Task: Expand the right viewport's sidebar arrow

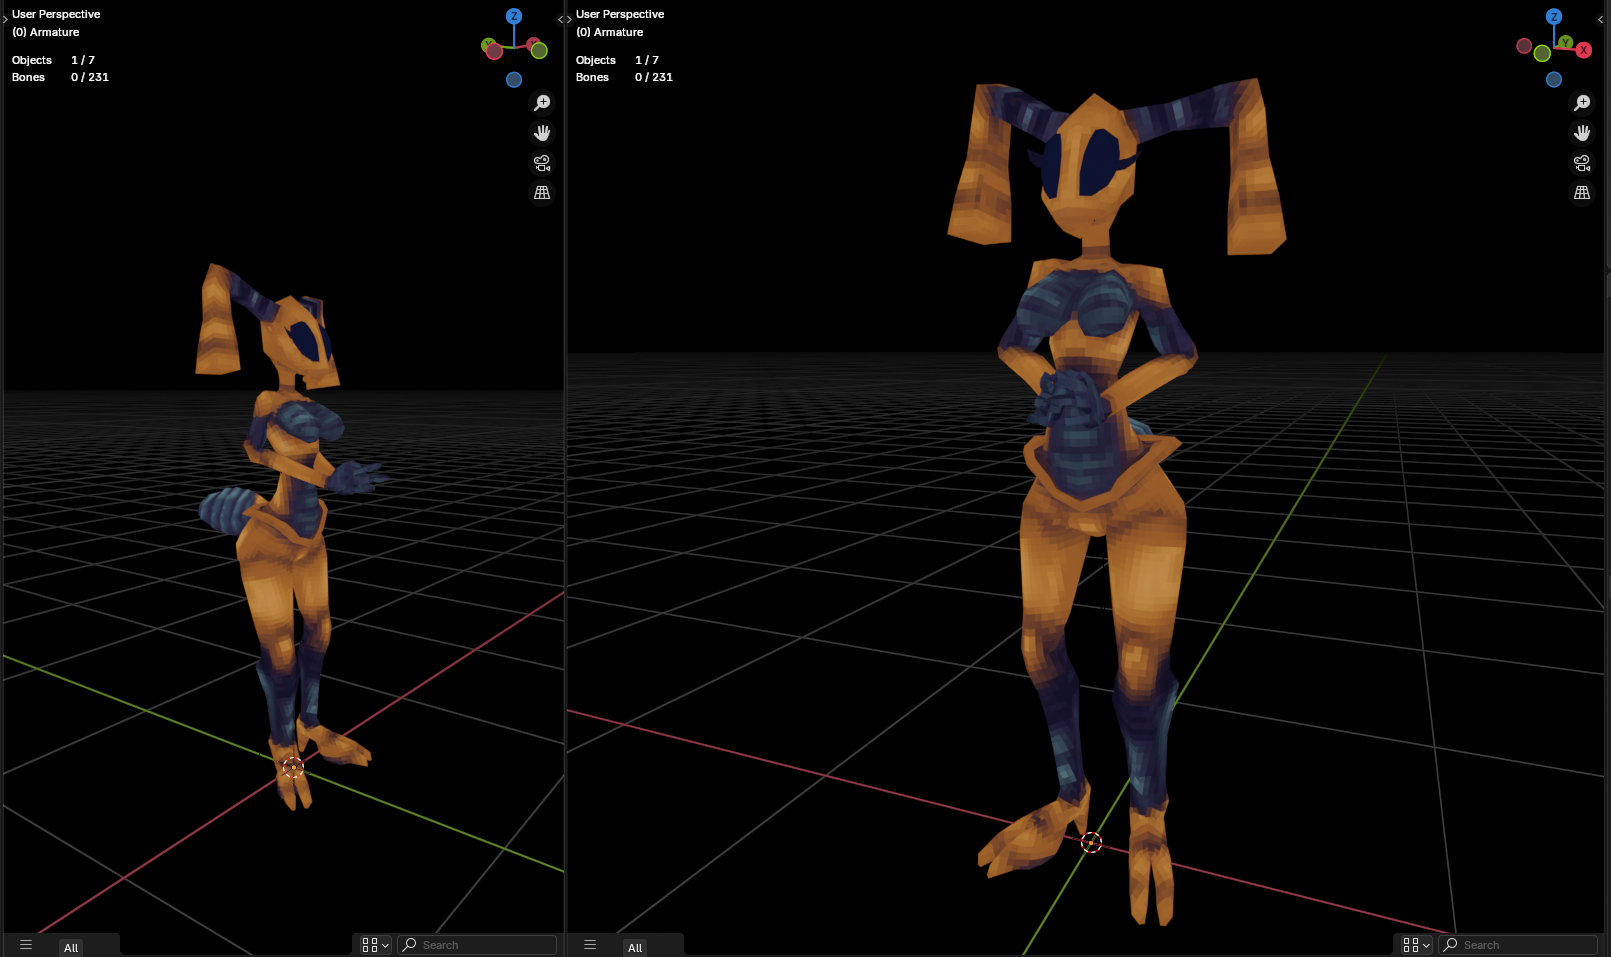Action: [x=1601, y=19]
